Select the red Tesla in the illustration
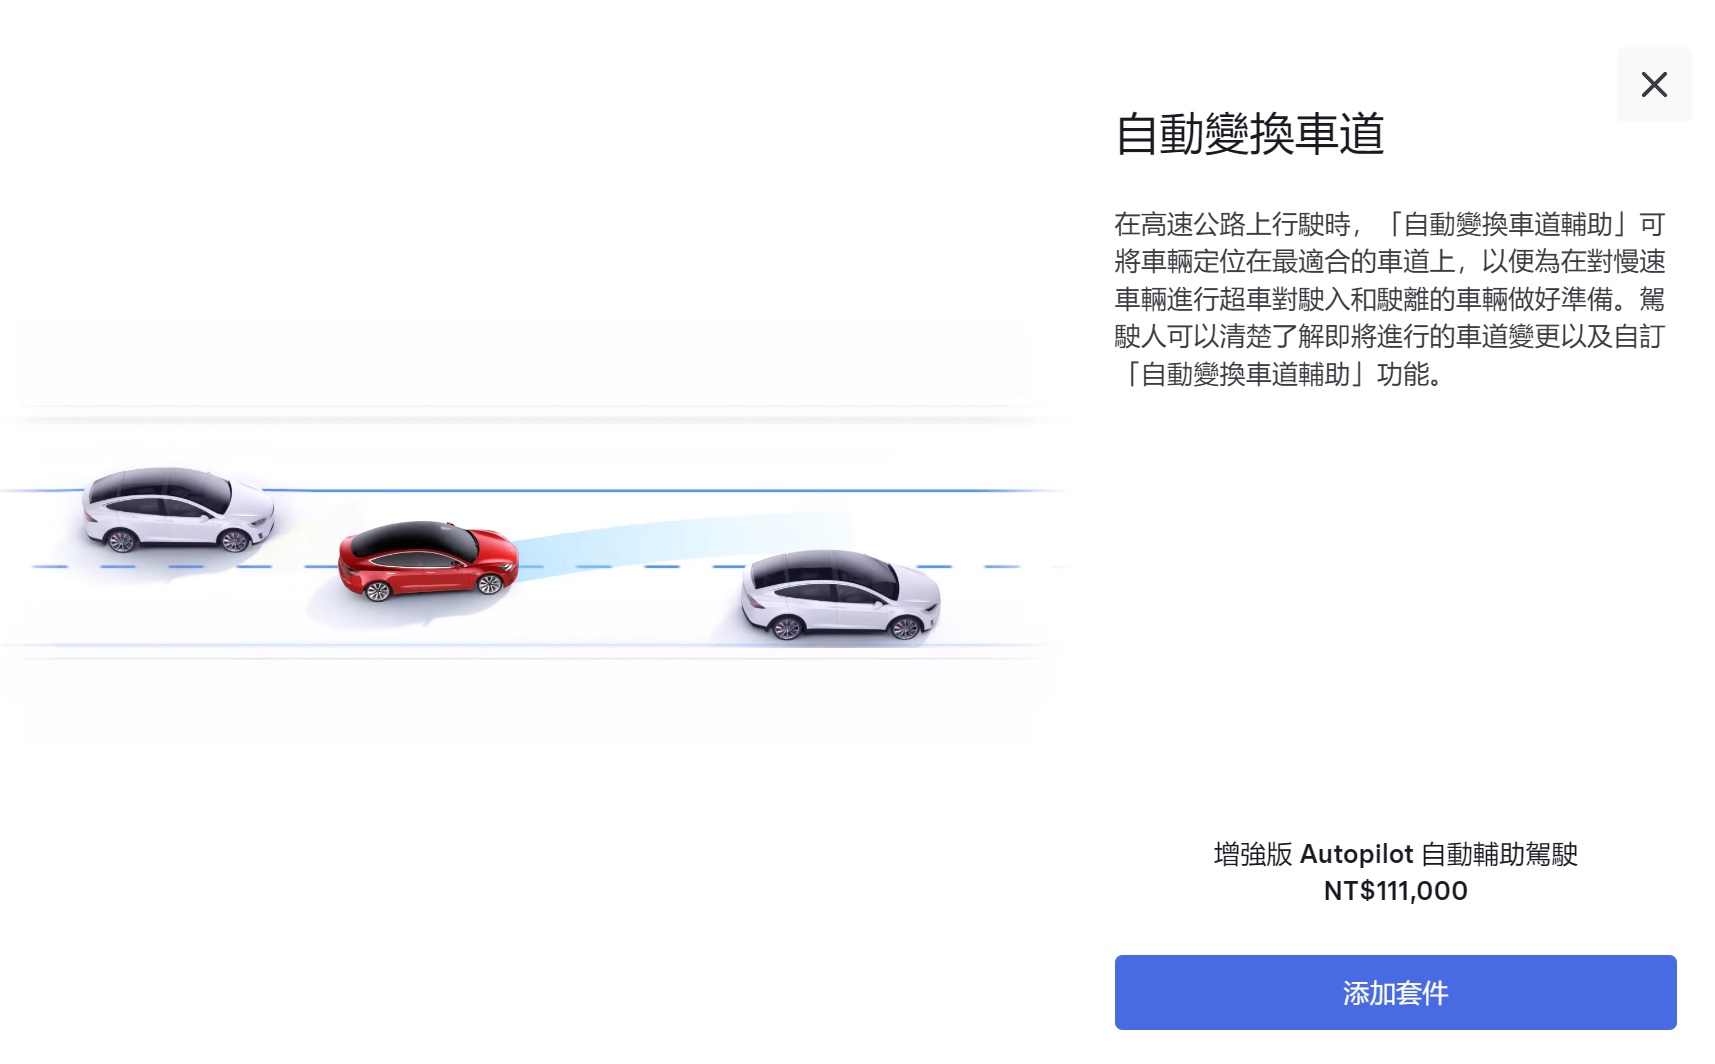Screen dimensions: 1715x1064 [428, 560]
